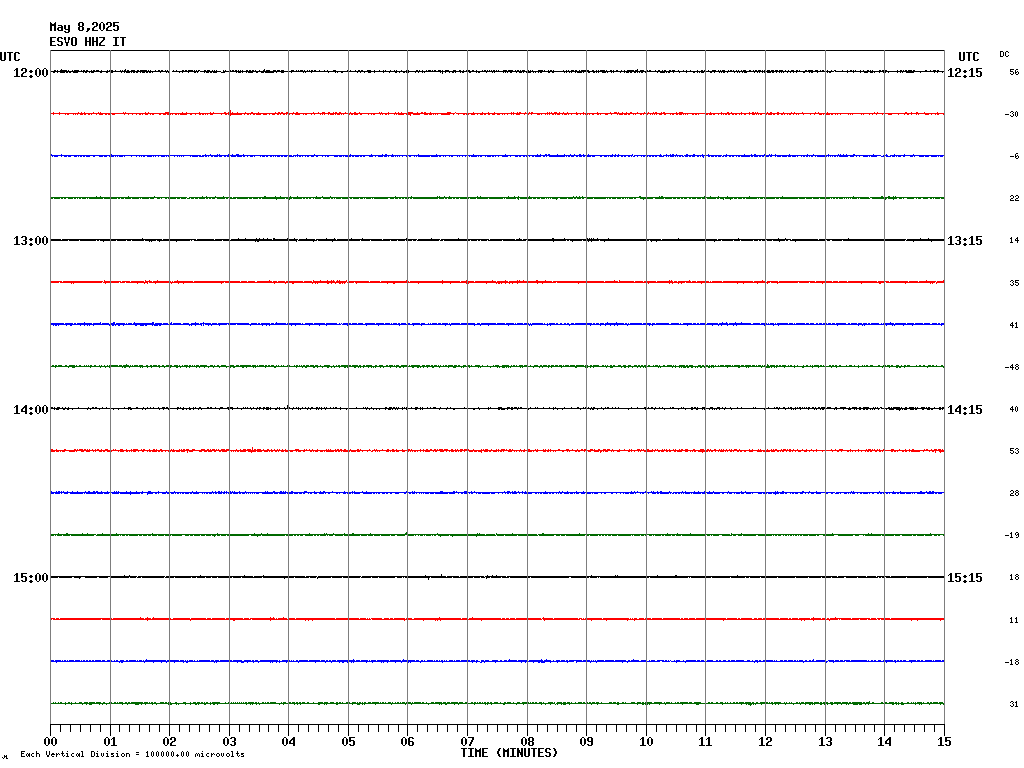This screenshot has height=768, width=1024.
Task: Click minute label 04 on the time axis
Action: click(x=289, y=742)
